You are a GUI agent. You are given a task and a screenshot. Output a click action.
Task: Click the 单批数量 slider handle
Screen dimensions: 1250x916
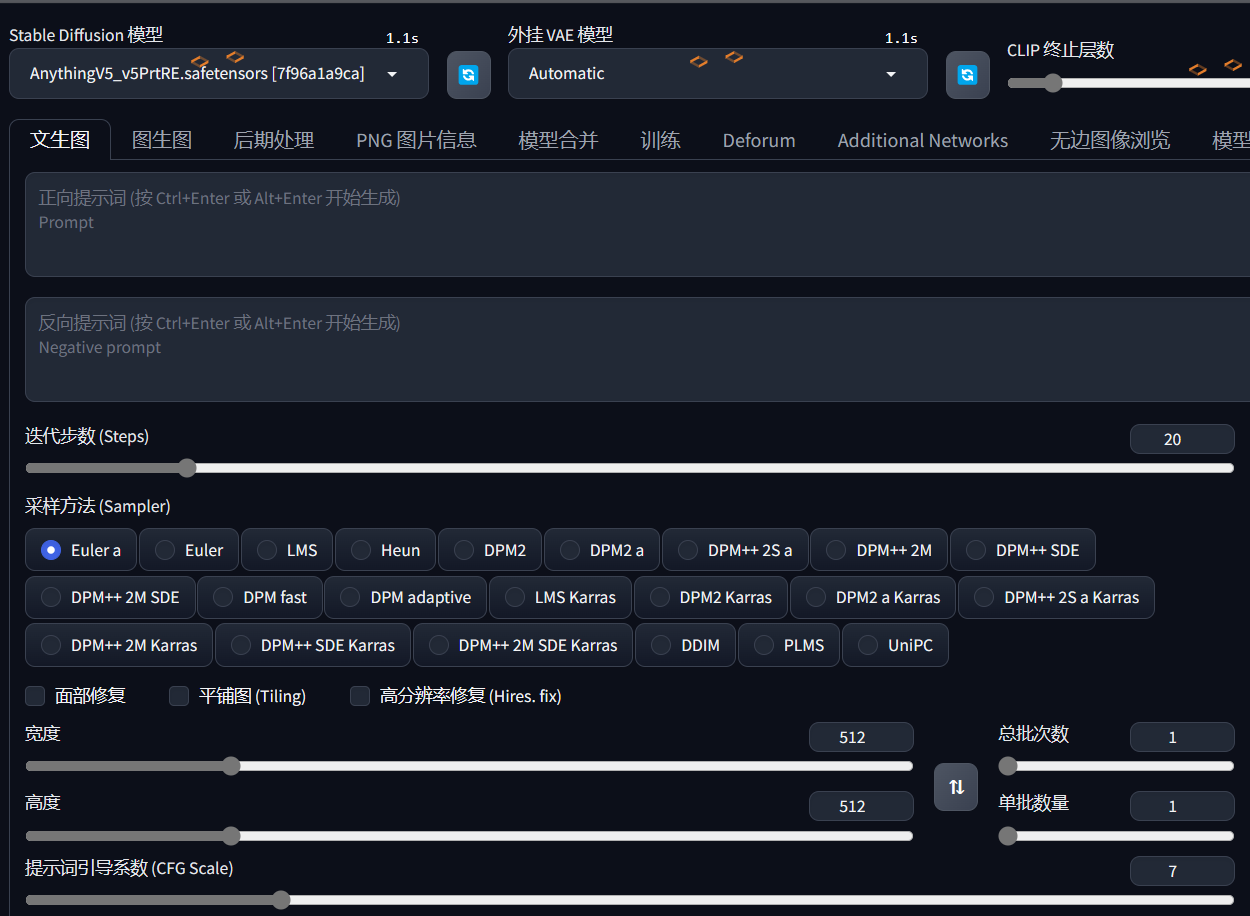(x=1008, y=836)
